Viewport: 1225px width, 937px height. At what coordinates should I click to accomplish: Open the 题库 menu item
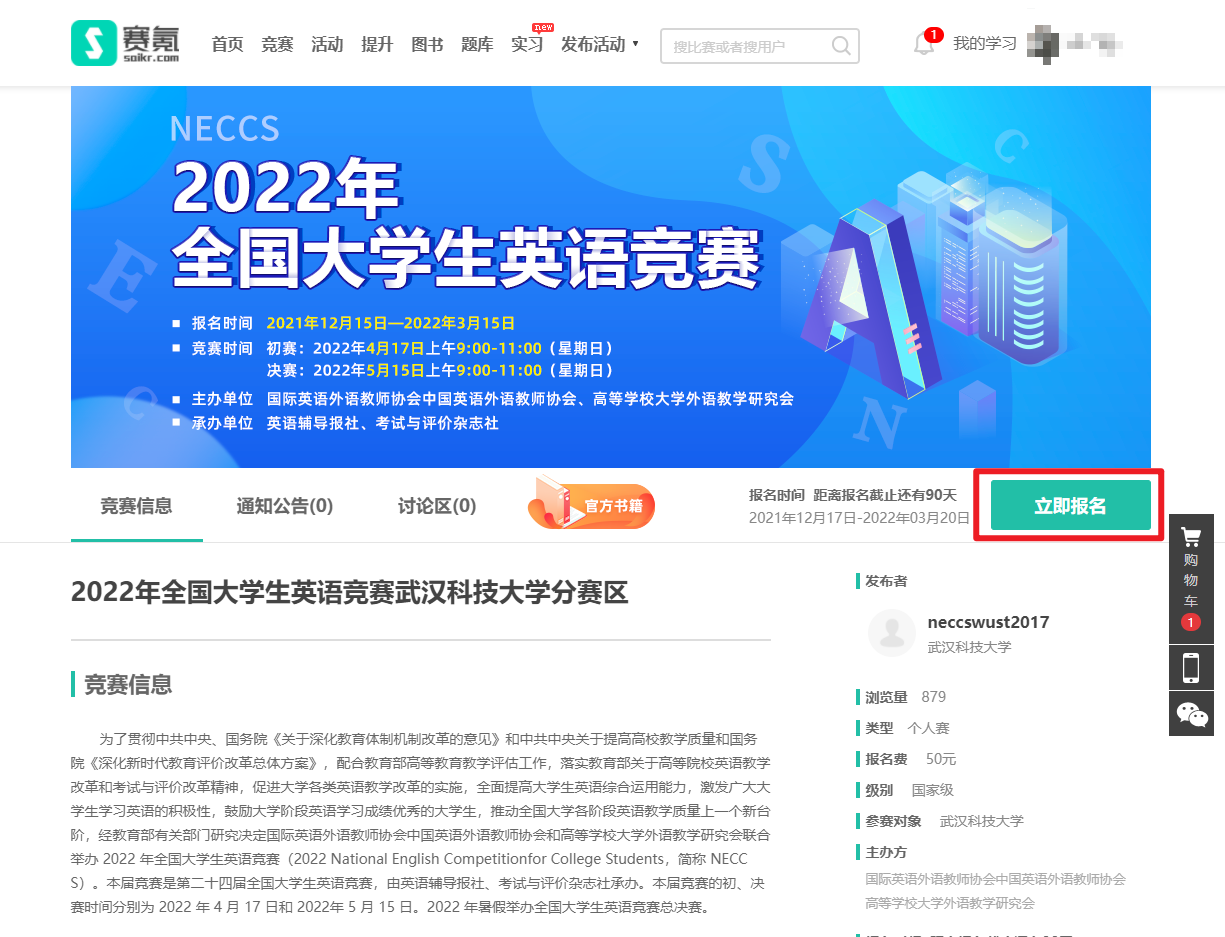pyautogui.click(x=477, y=44)
